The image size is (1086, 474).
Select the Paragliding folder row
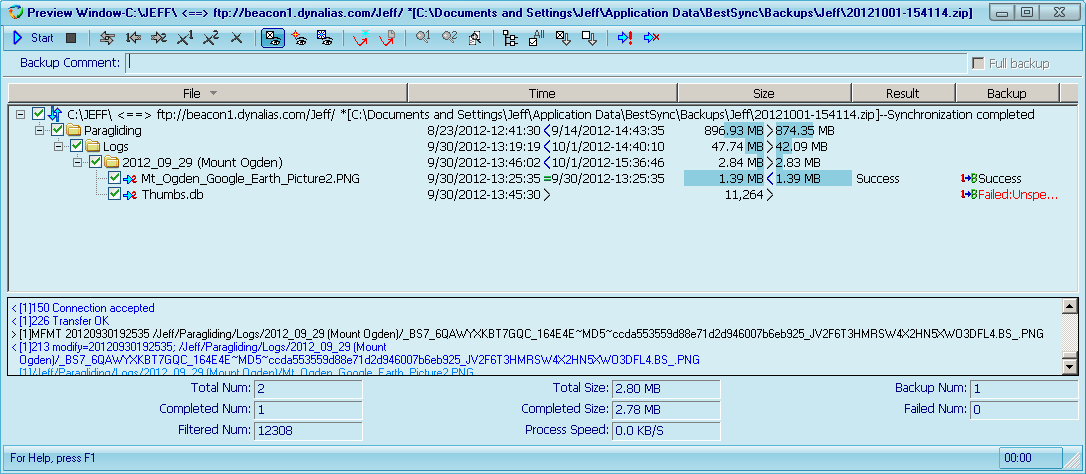click(x=113, y=130)
